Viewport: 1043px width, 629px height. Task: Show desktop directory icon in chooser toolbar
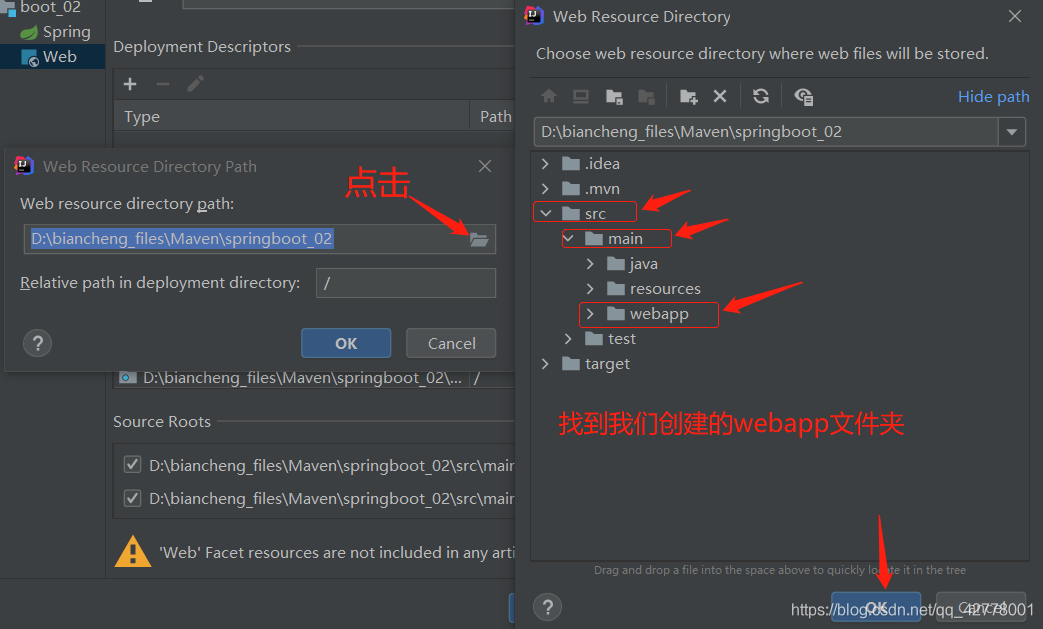pyautogui.click(x=581, y=96)
